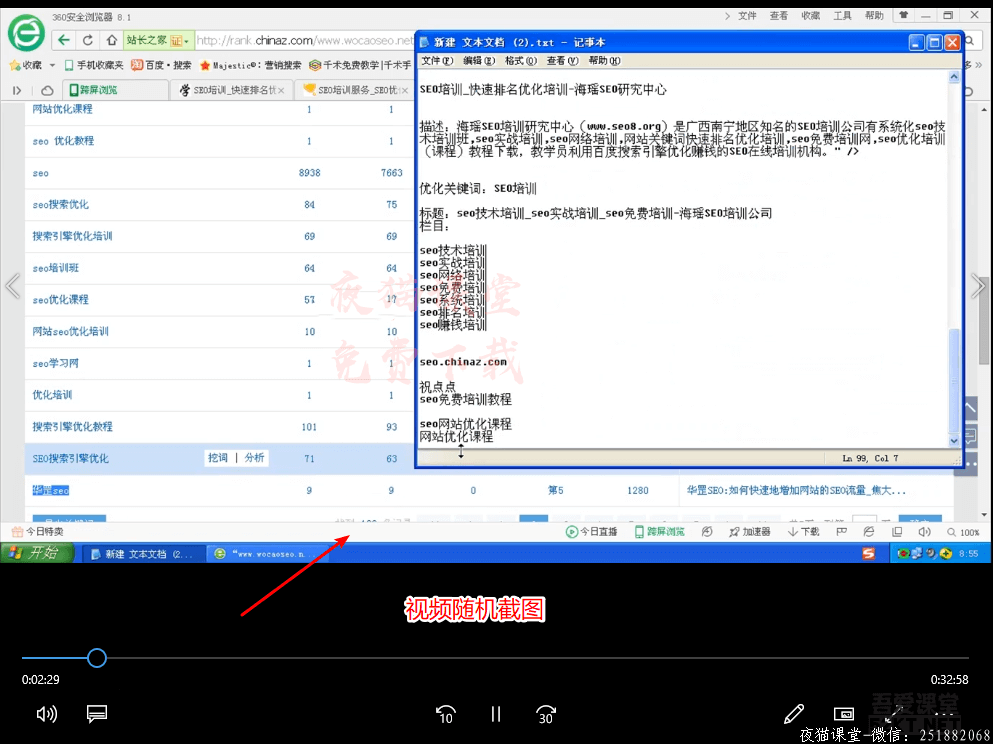Click the Windows 开始 start button

tap(37, 553)
